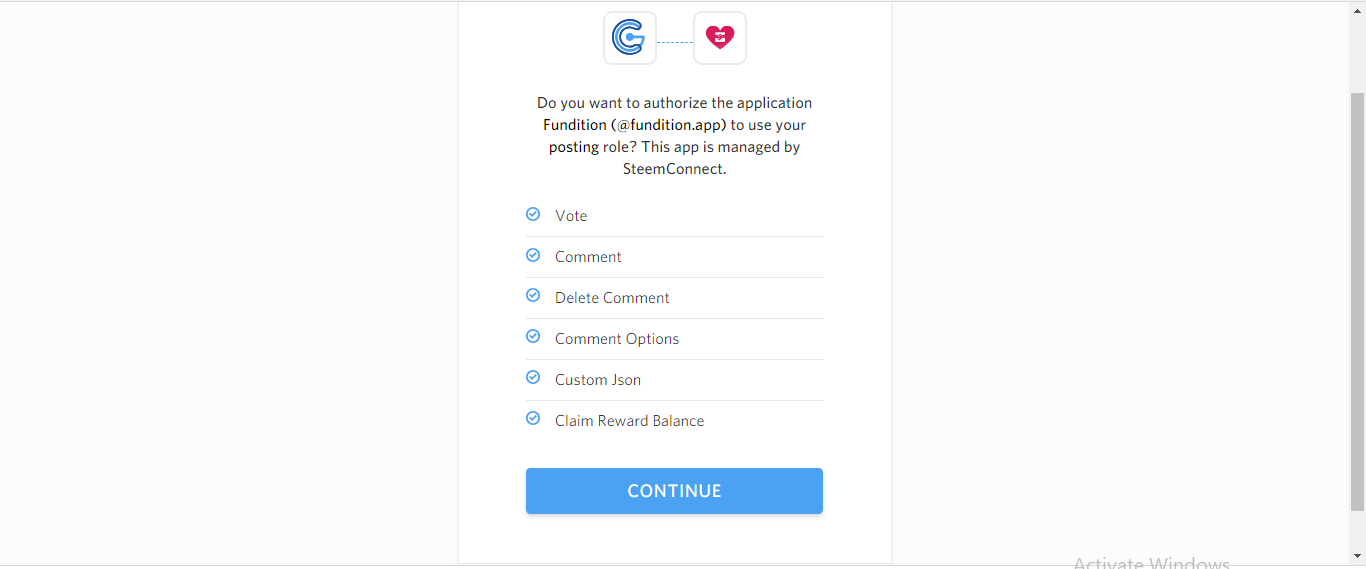Click the bold word posting

pyautogui.click(x=573, y=147)
